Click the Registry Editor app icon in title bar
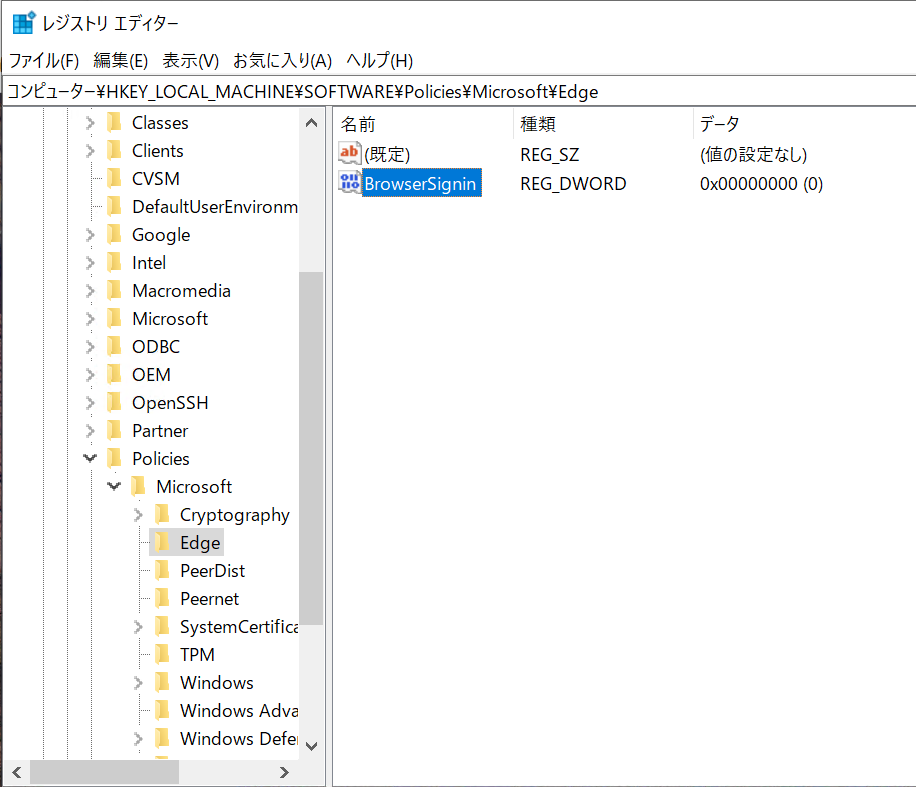 tap(24, 23)
